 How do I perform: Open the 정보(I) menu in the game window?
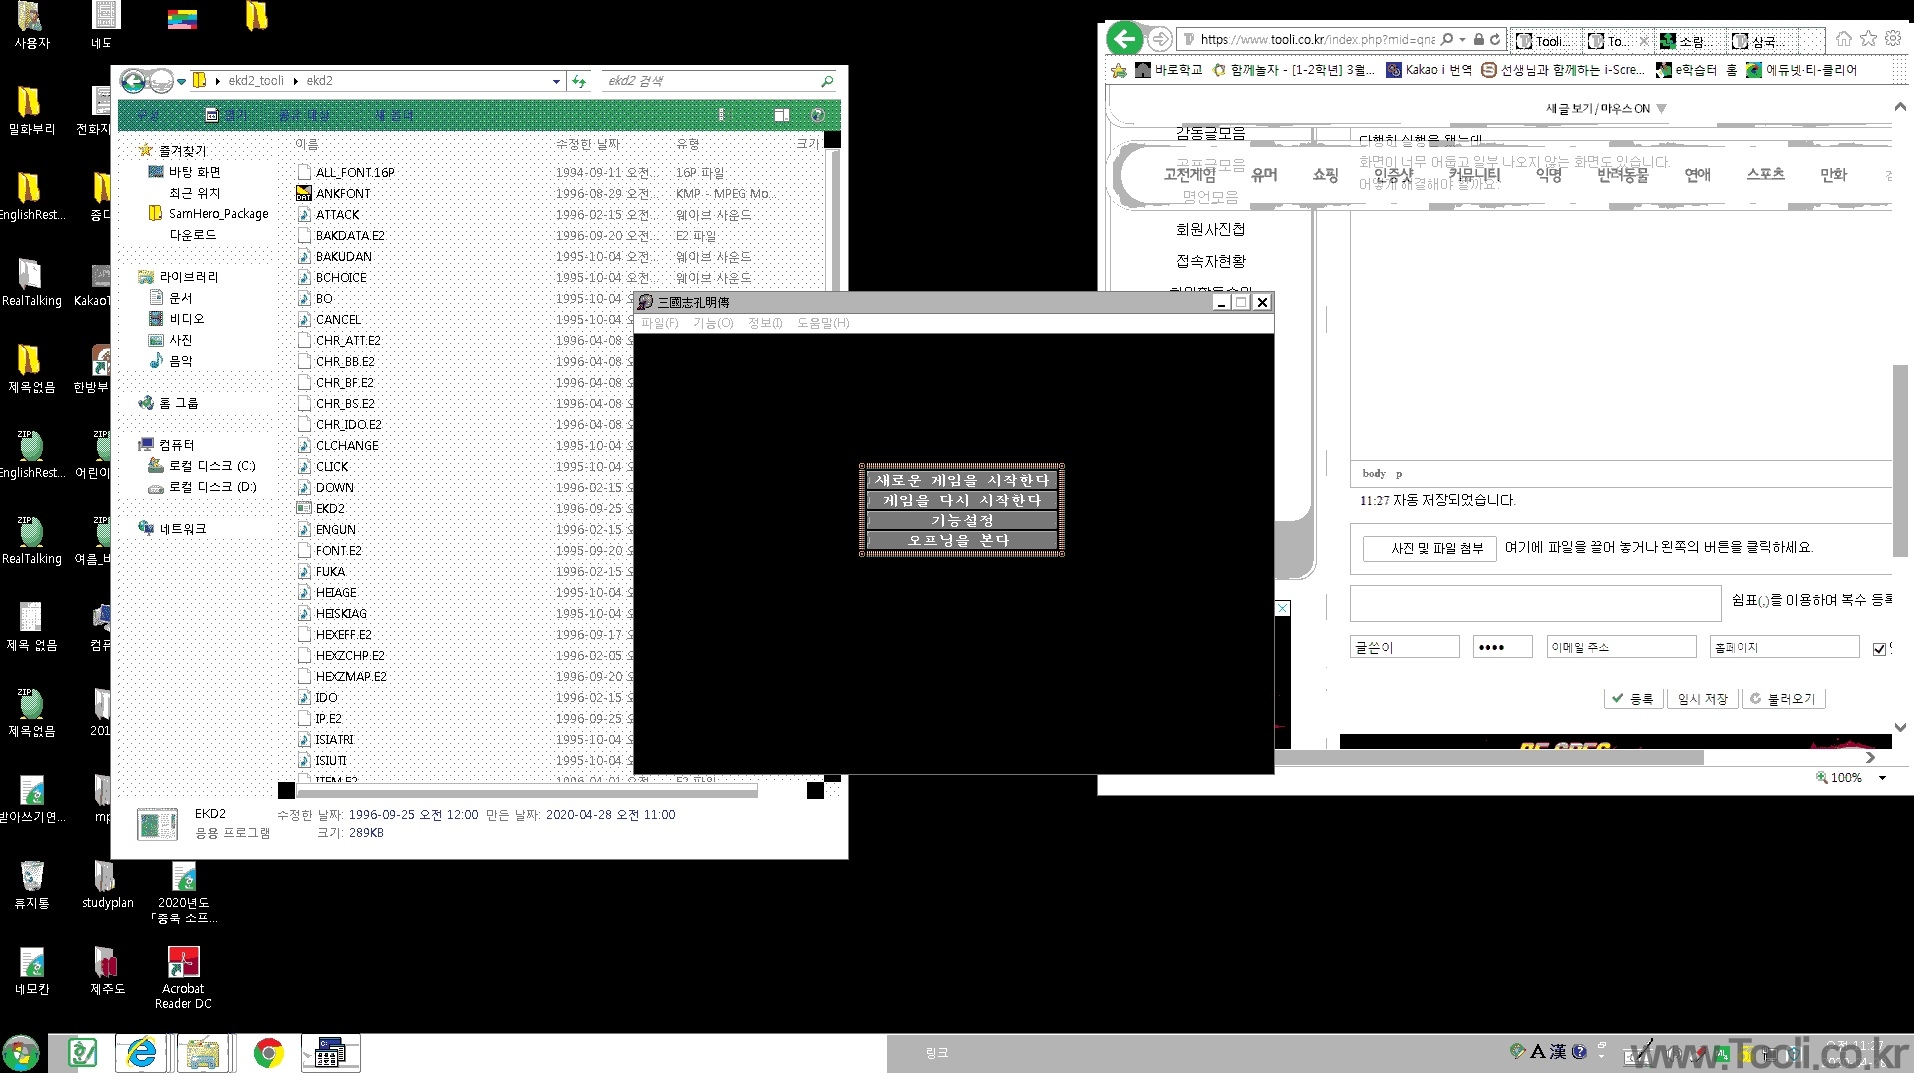point(765,323)
